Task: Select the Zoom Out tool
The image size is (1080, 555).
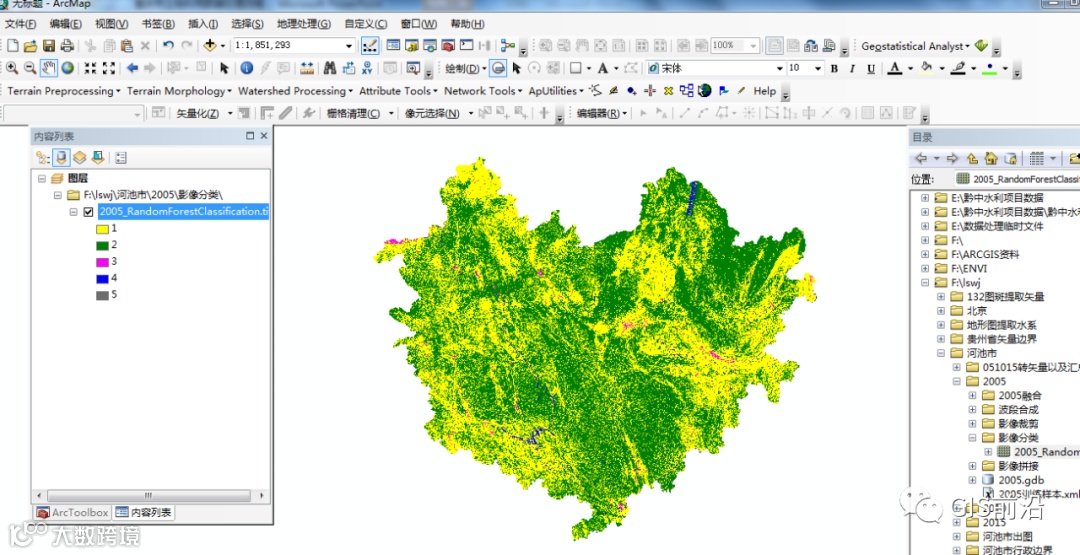Action: click(30, 68)
